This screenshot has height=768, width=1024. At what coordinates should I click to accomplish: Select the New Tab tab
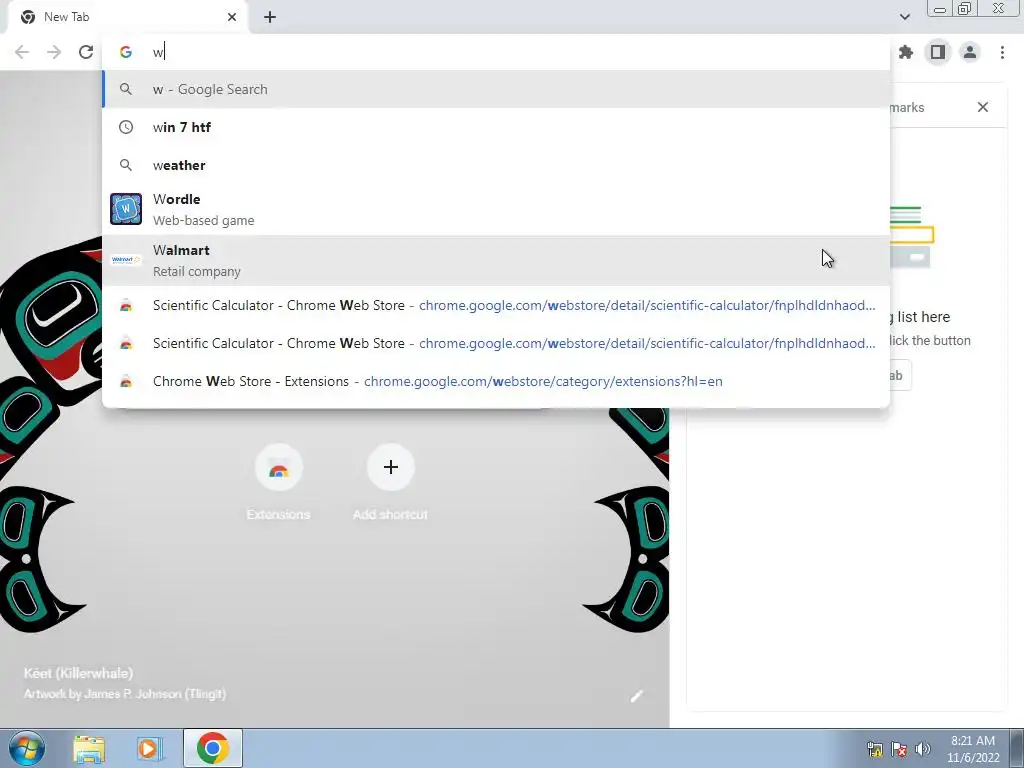[127, 17]
